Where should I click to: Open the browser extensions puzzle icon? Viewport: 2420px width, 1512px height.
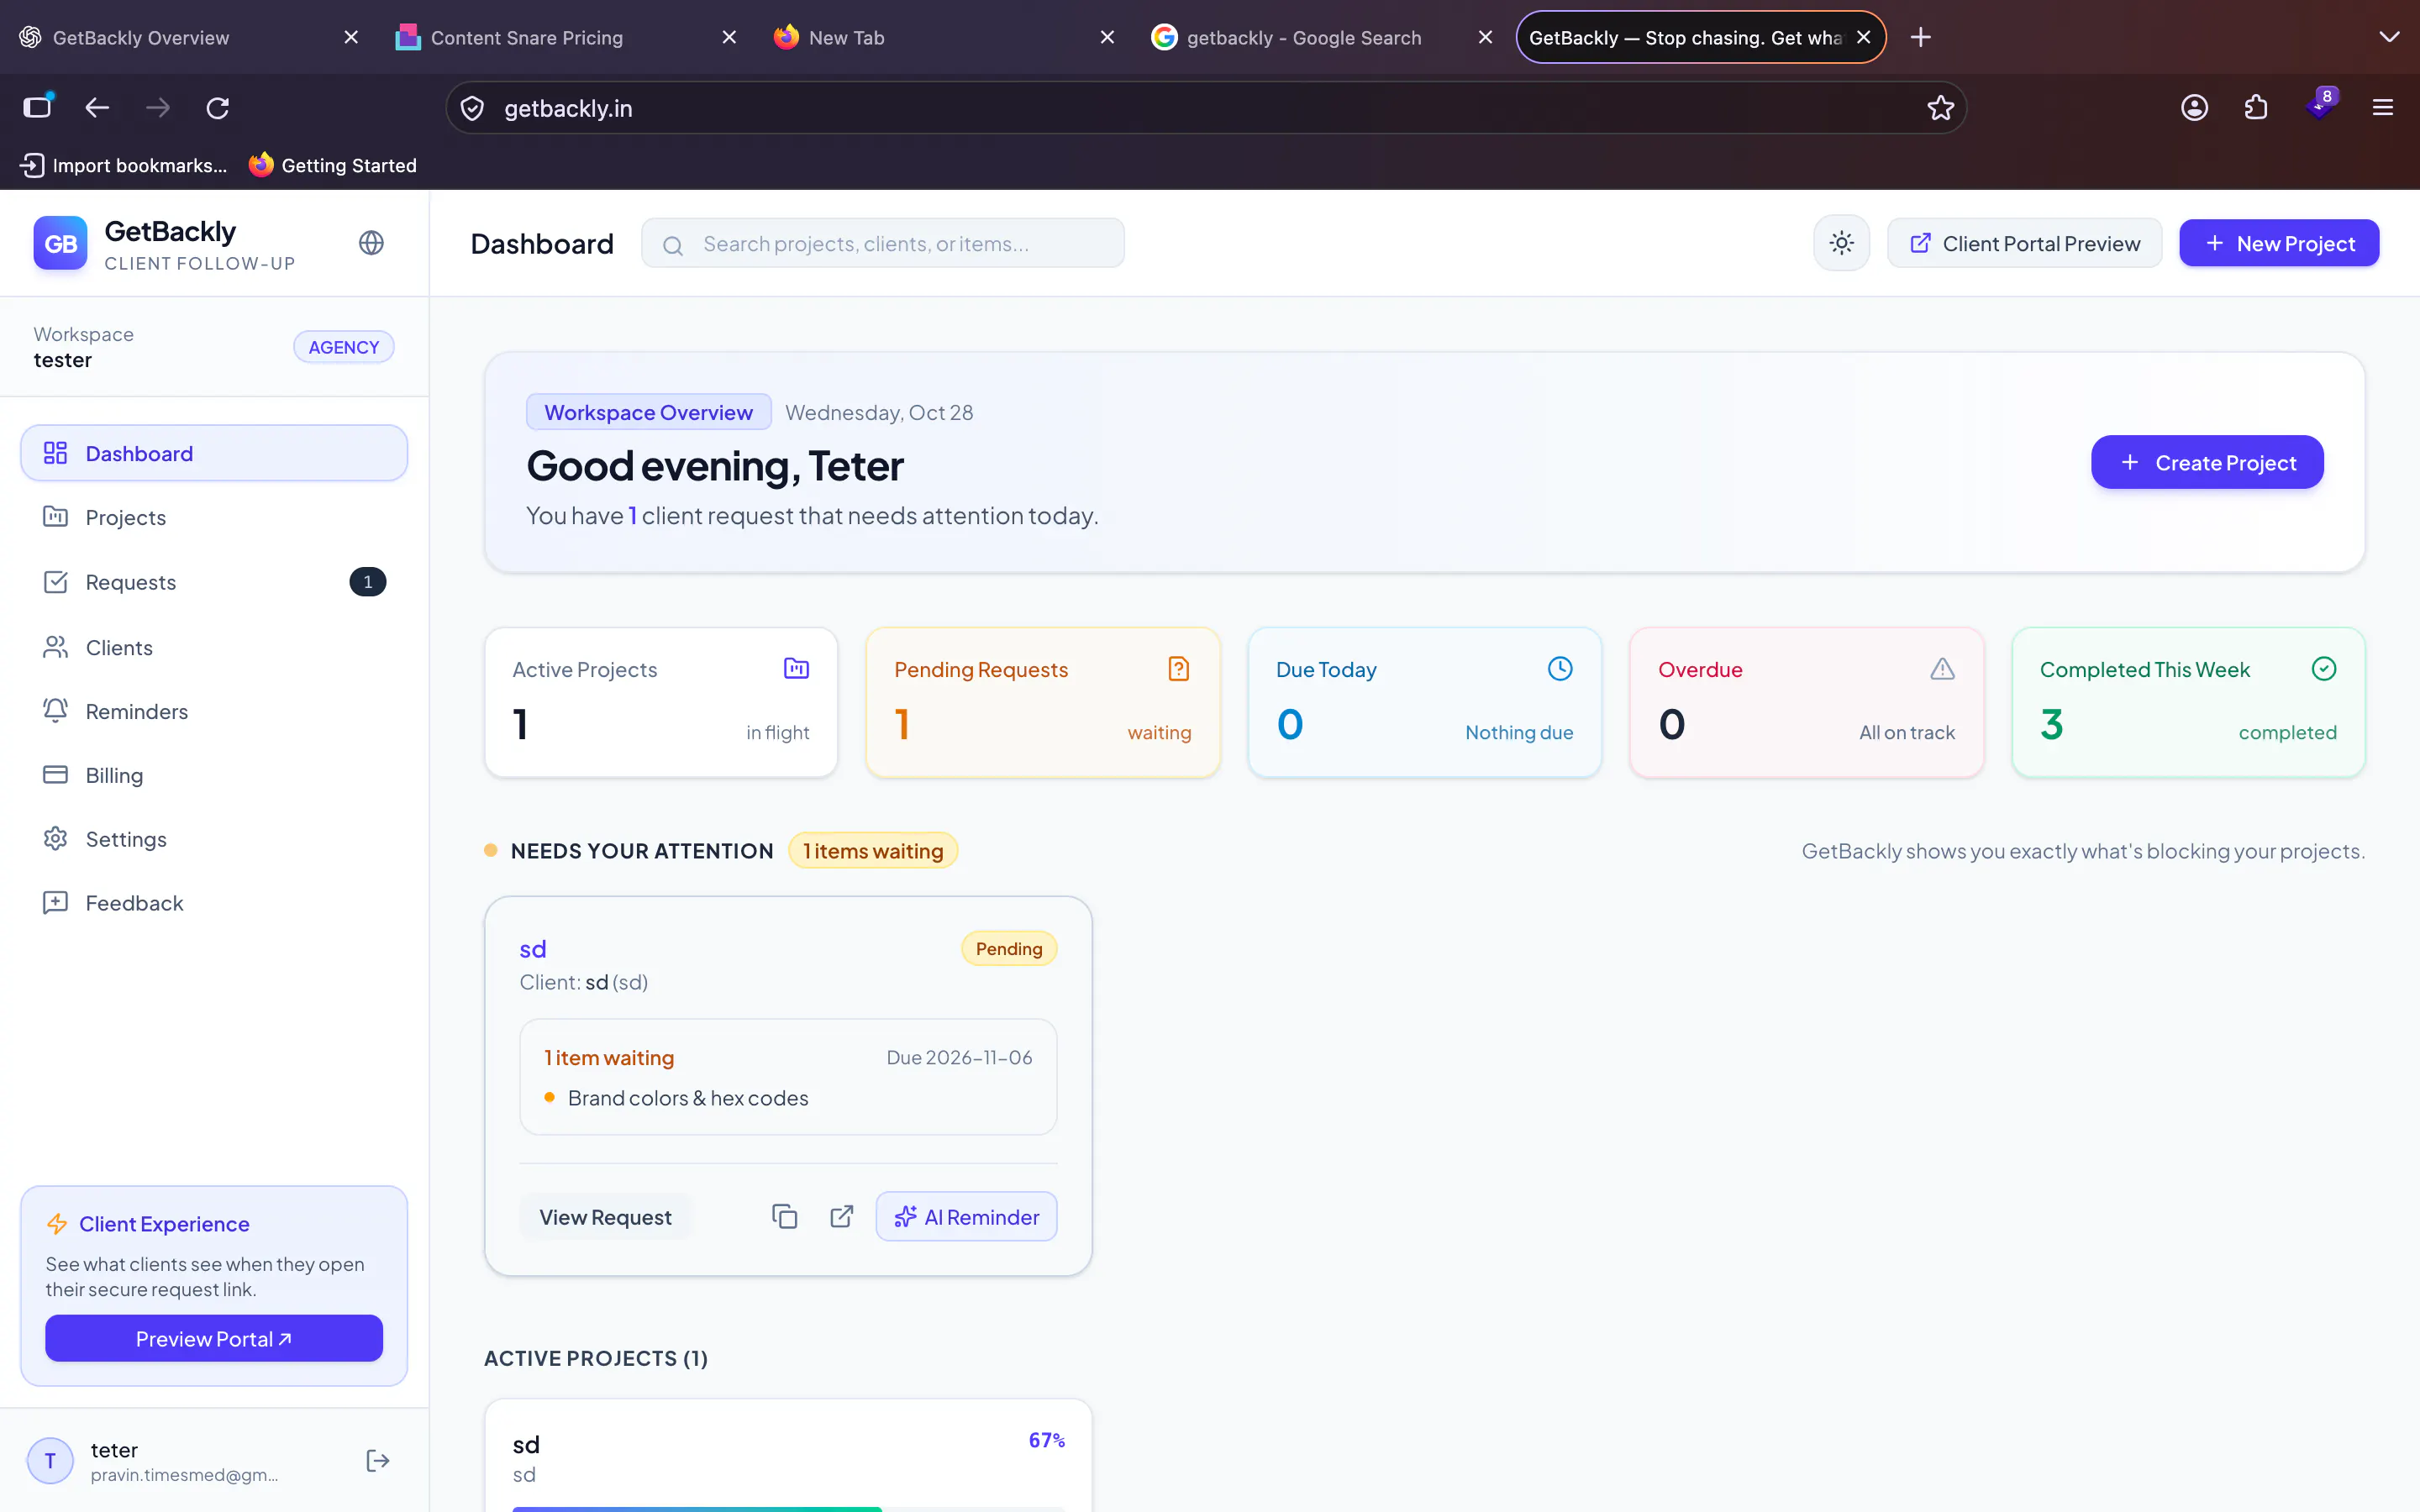click(x=2256, y=108)
